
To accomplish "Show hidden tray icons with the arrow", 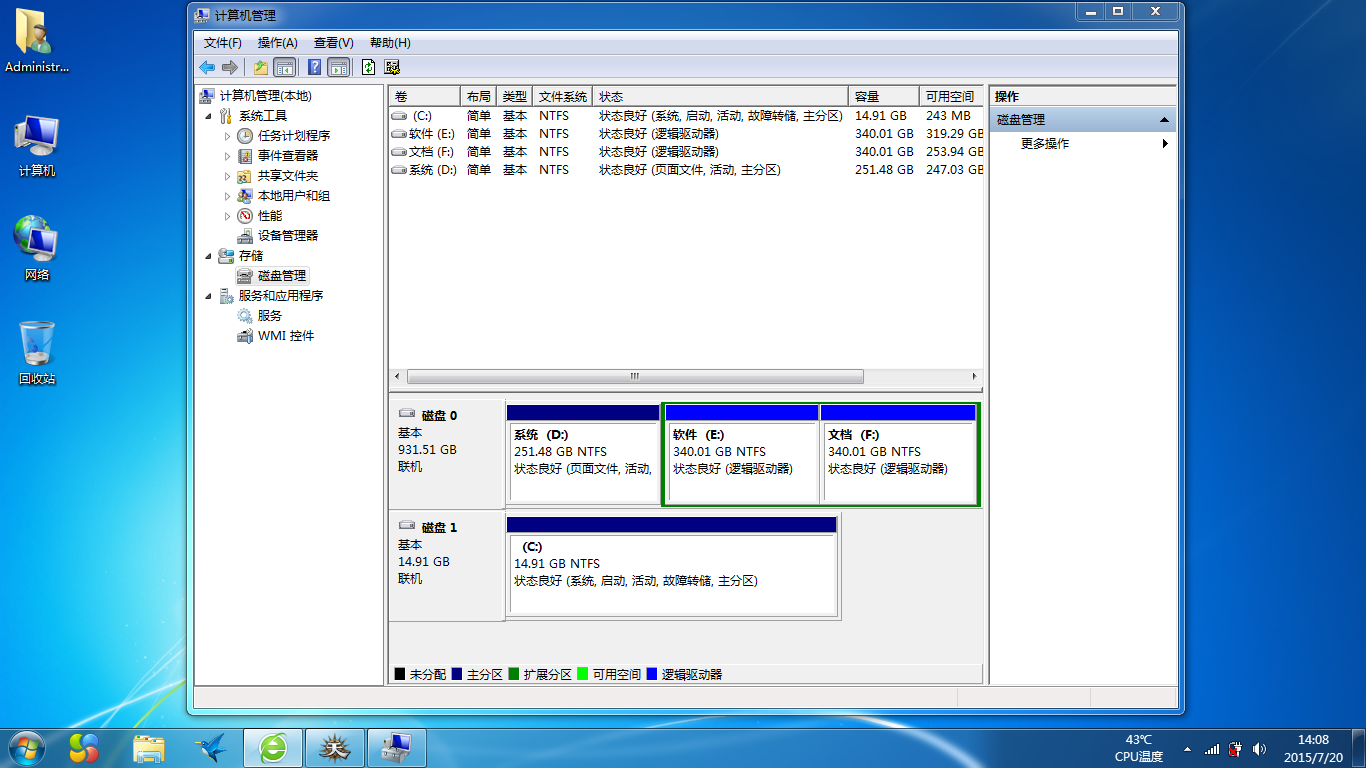I will [x=1187, y=748].
